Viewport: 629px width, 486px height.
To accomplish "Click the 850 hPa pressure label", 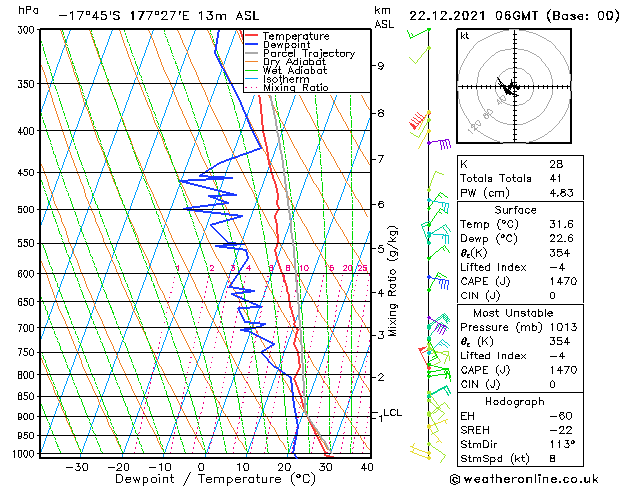I will (x=28, y=396).
